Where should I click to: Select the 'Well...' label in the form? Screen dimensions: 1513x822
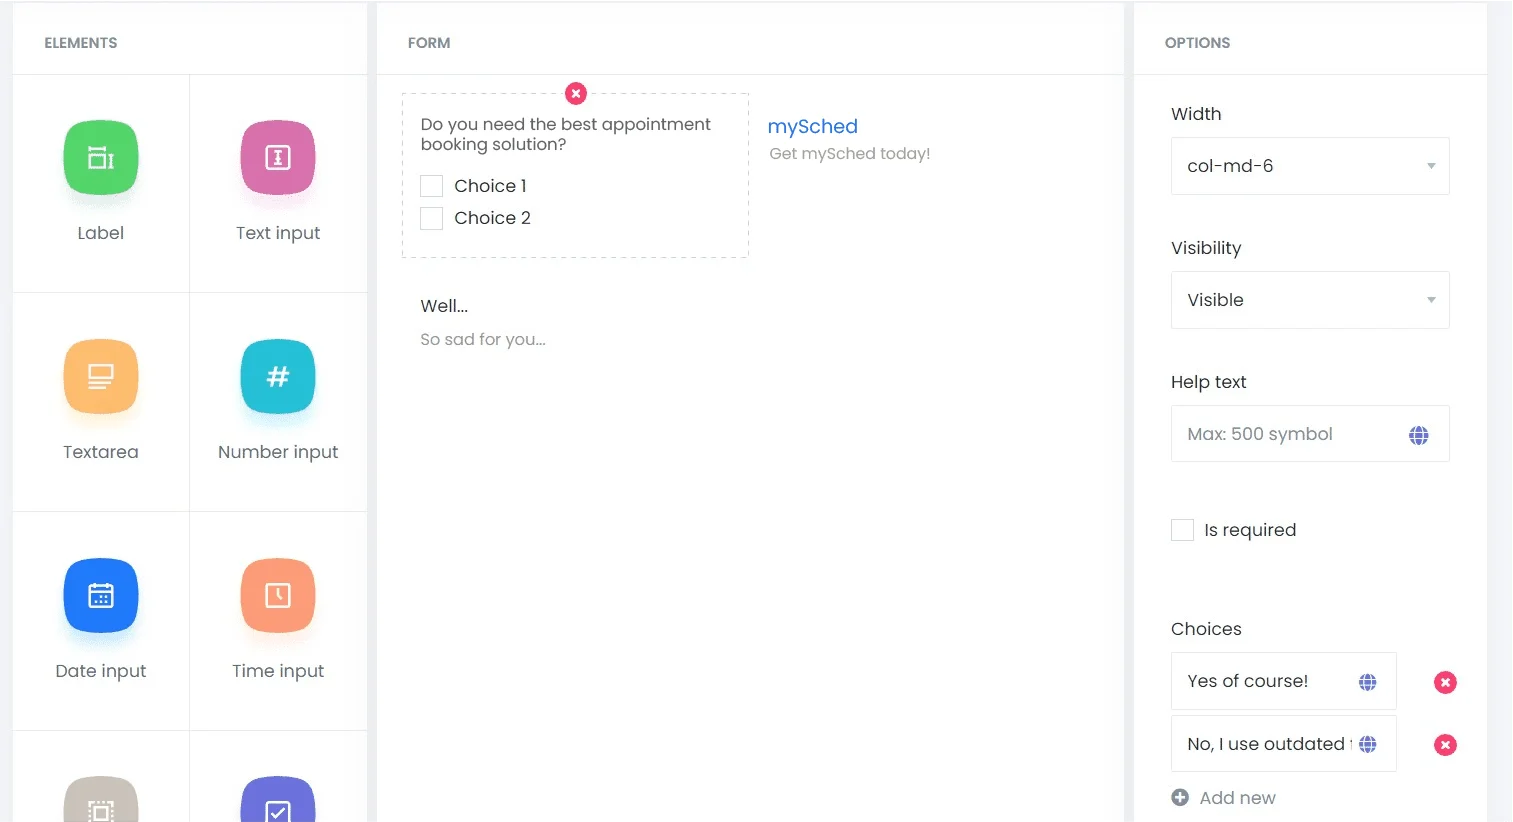click(x=444, y=306)
